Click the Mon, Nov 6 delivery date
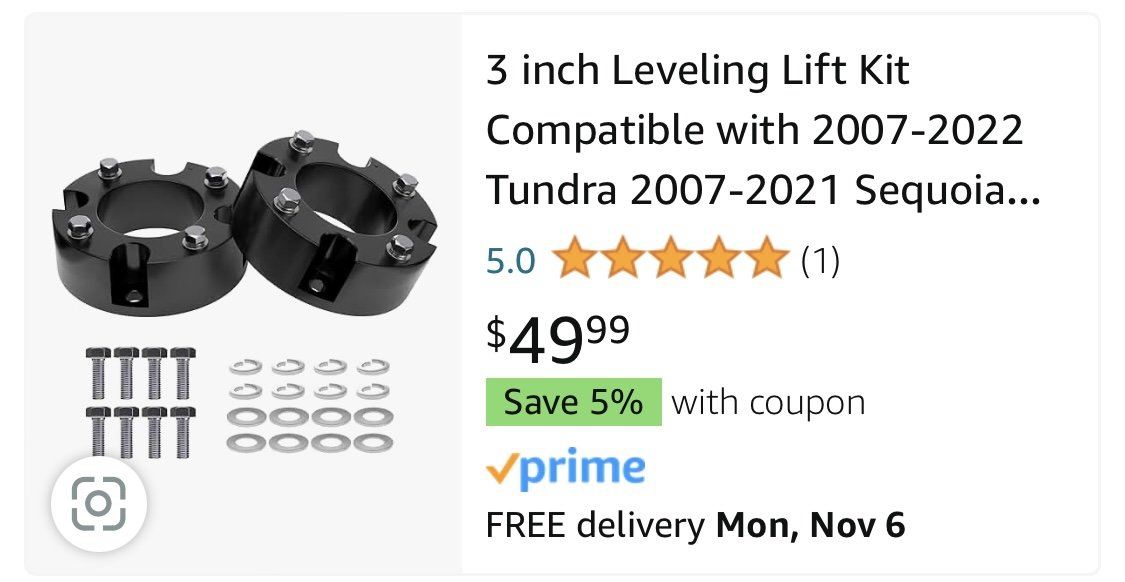The height and width of the screenshot is (582, 1125). point(811,525)
